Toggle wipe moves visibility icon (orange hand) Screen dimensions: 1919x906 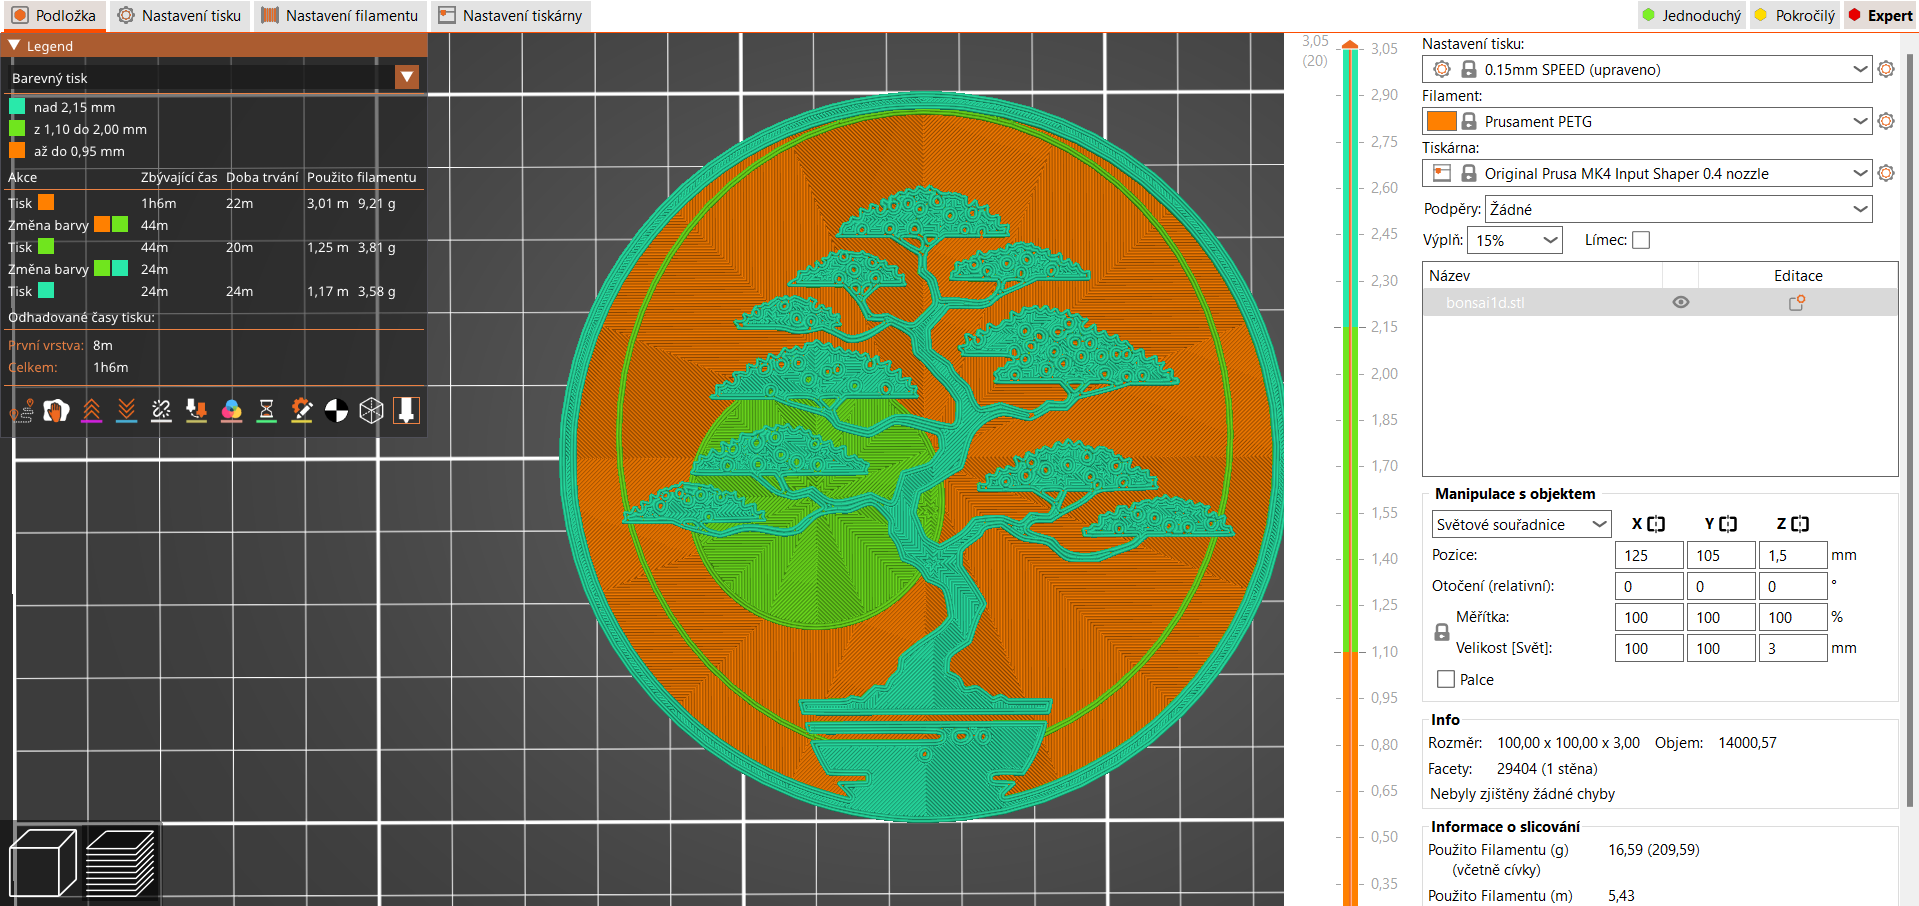click(56, 411)
